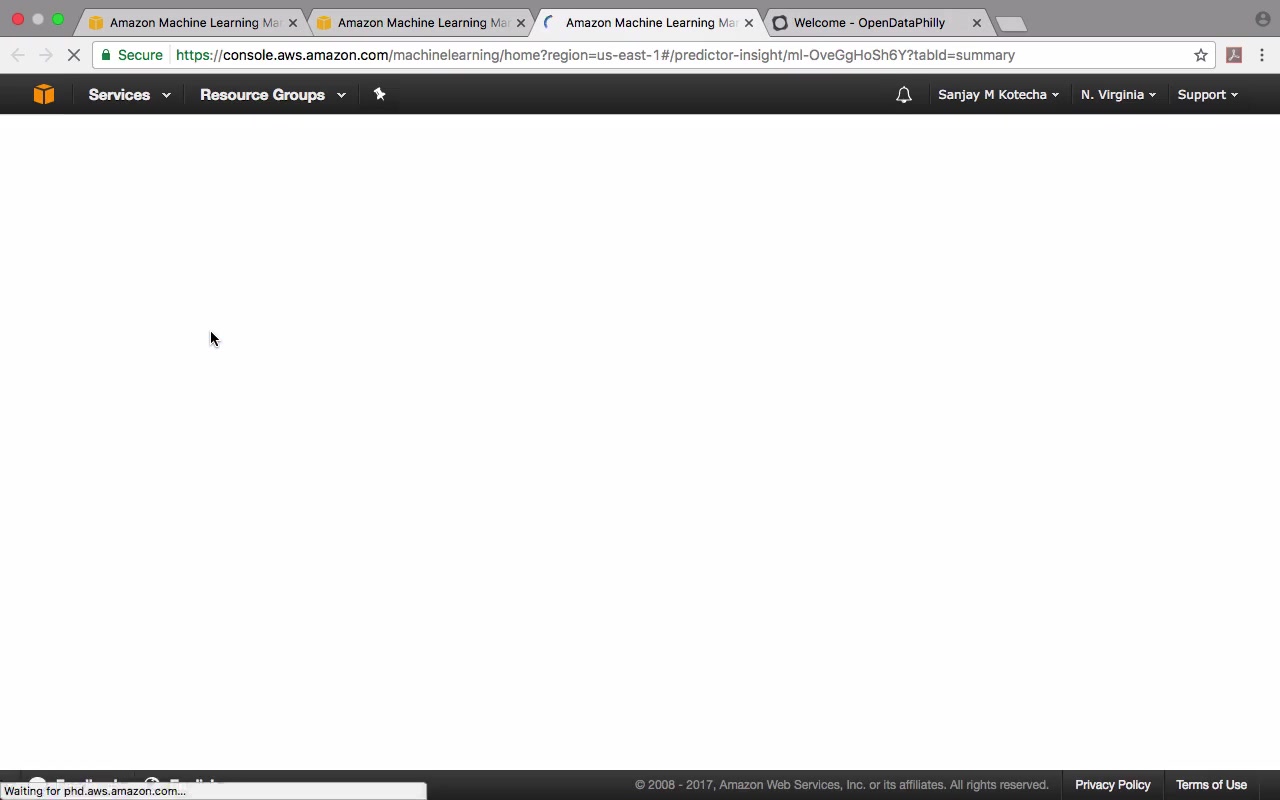This screenshot has width=1280, height=800.
Task: Go back with the browser back arrow
Action: pos(18,55)
